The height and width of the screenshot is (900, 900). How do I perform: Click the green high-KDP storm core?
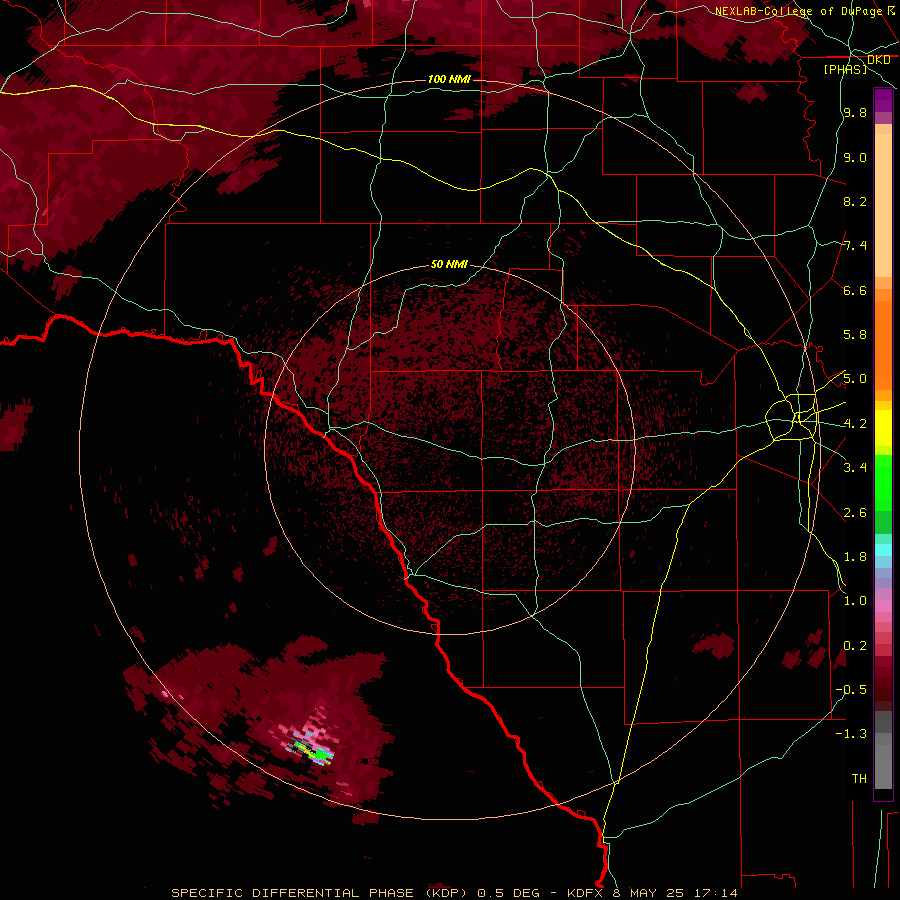click(319, 754)
